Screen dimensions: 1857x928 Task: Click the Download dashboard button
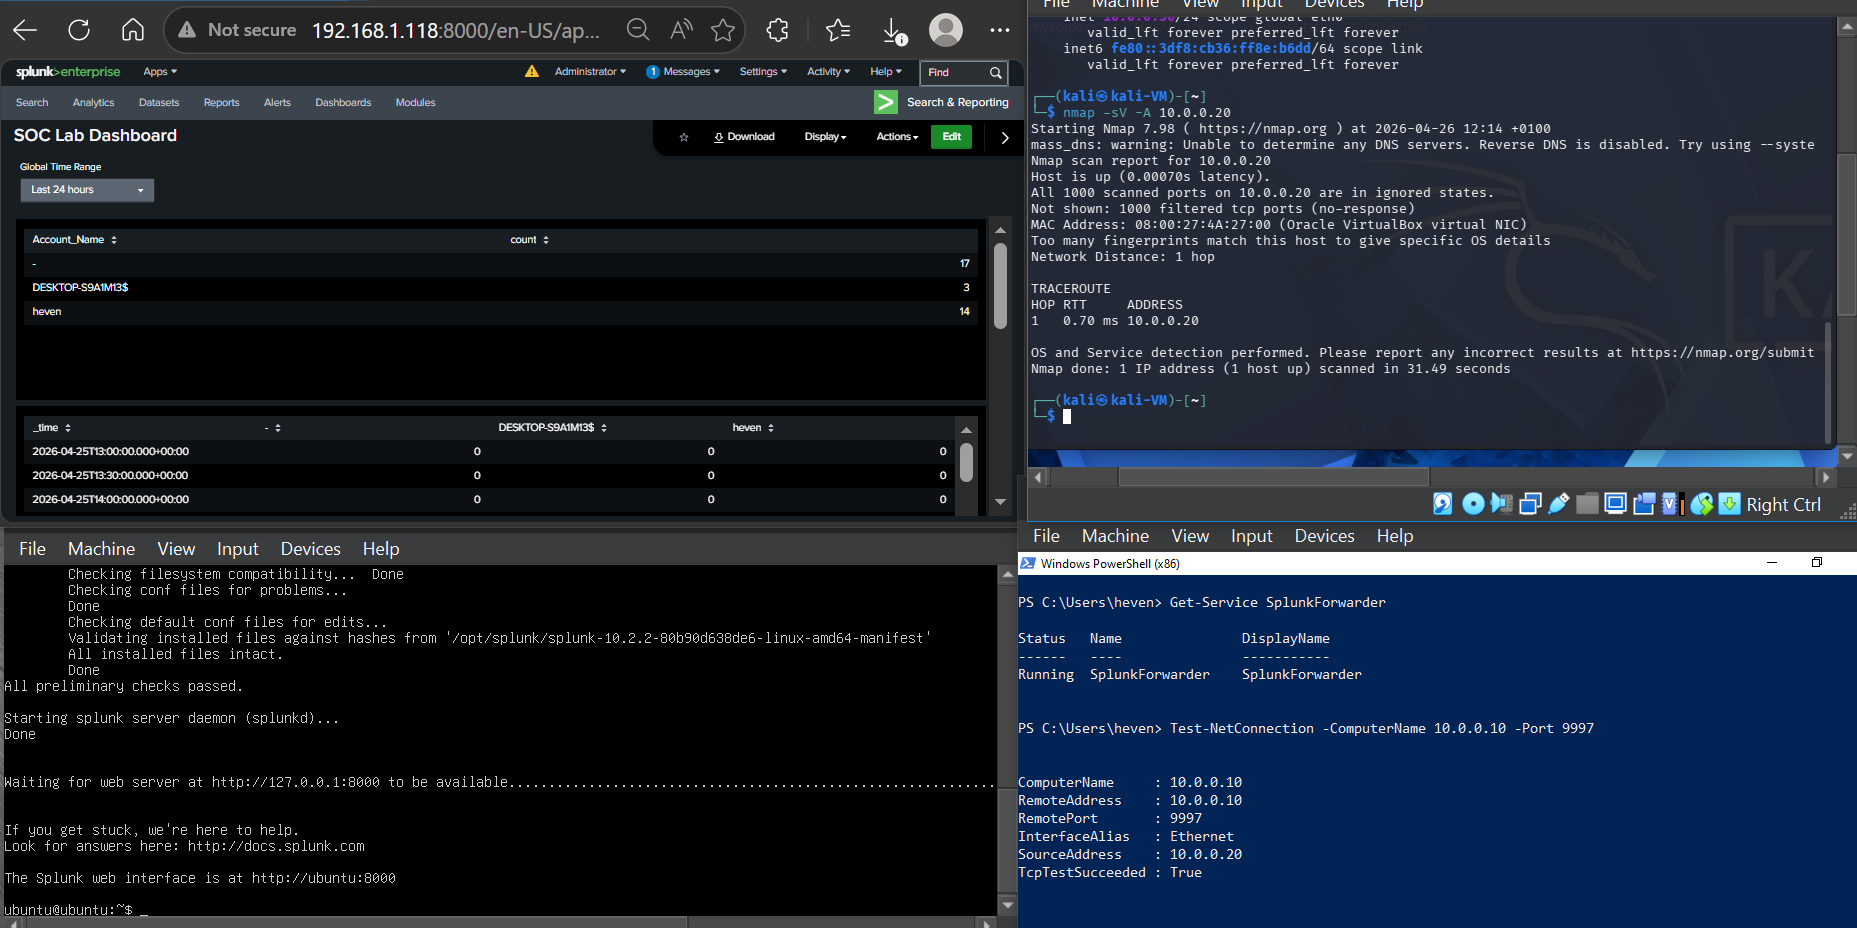click(x=744, y=137)
